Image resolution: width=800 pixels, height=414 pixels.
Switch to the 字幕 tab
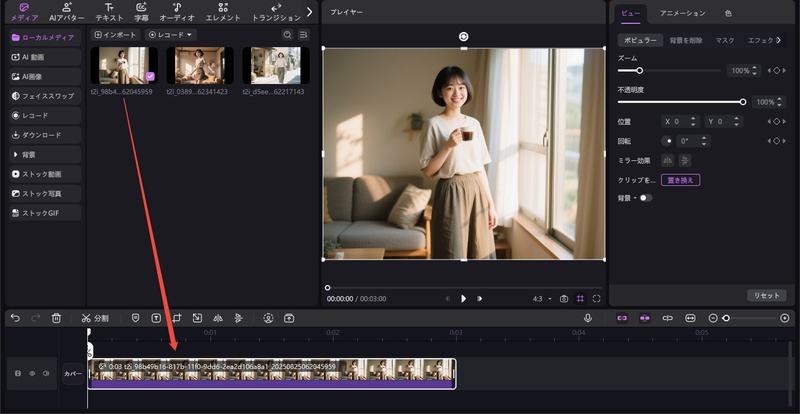pyautogui.click(x=141, y=12)
